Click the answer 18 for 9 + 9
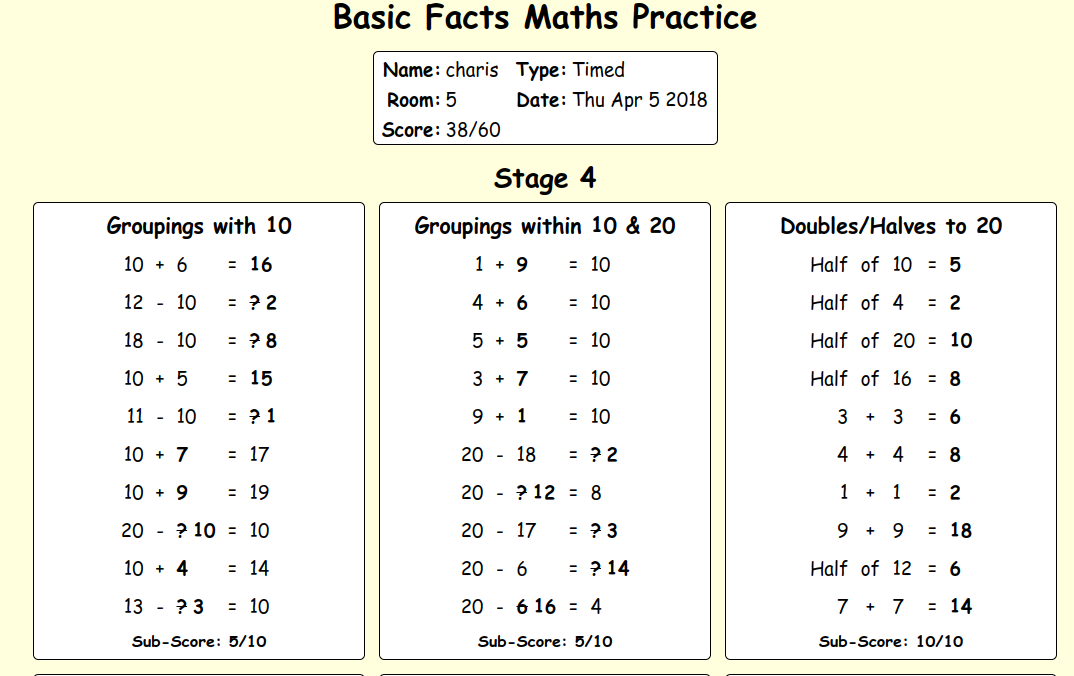This screenshot has height=676, width=1074. pyautogui.click(x=961, y=530)
